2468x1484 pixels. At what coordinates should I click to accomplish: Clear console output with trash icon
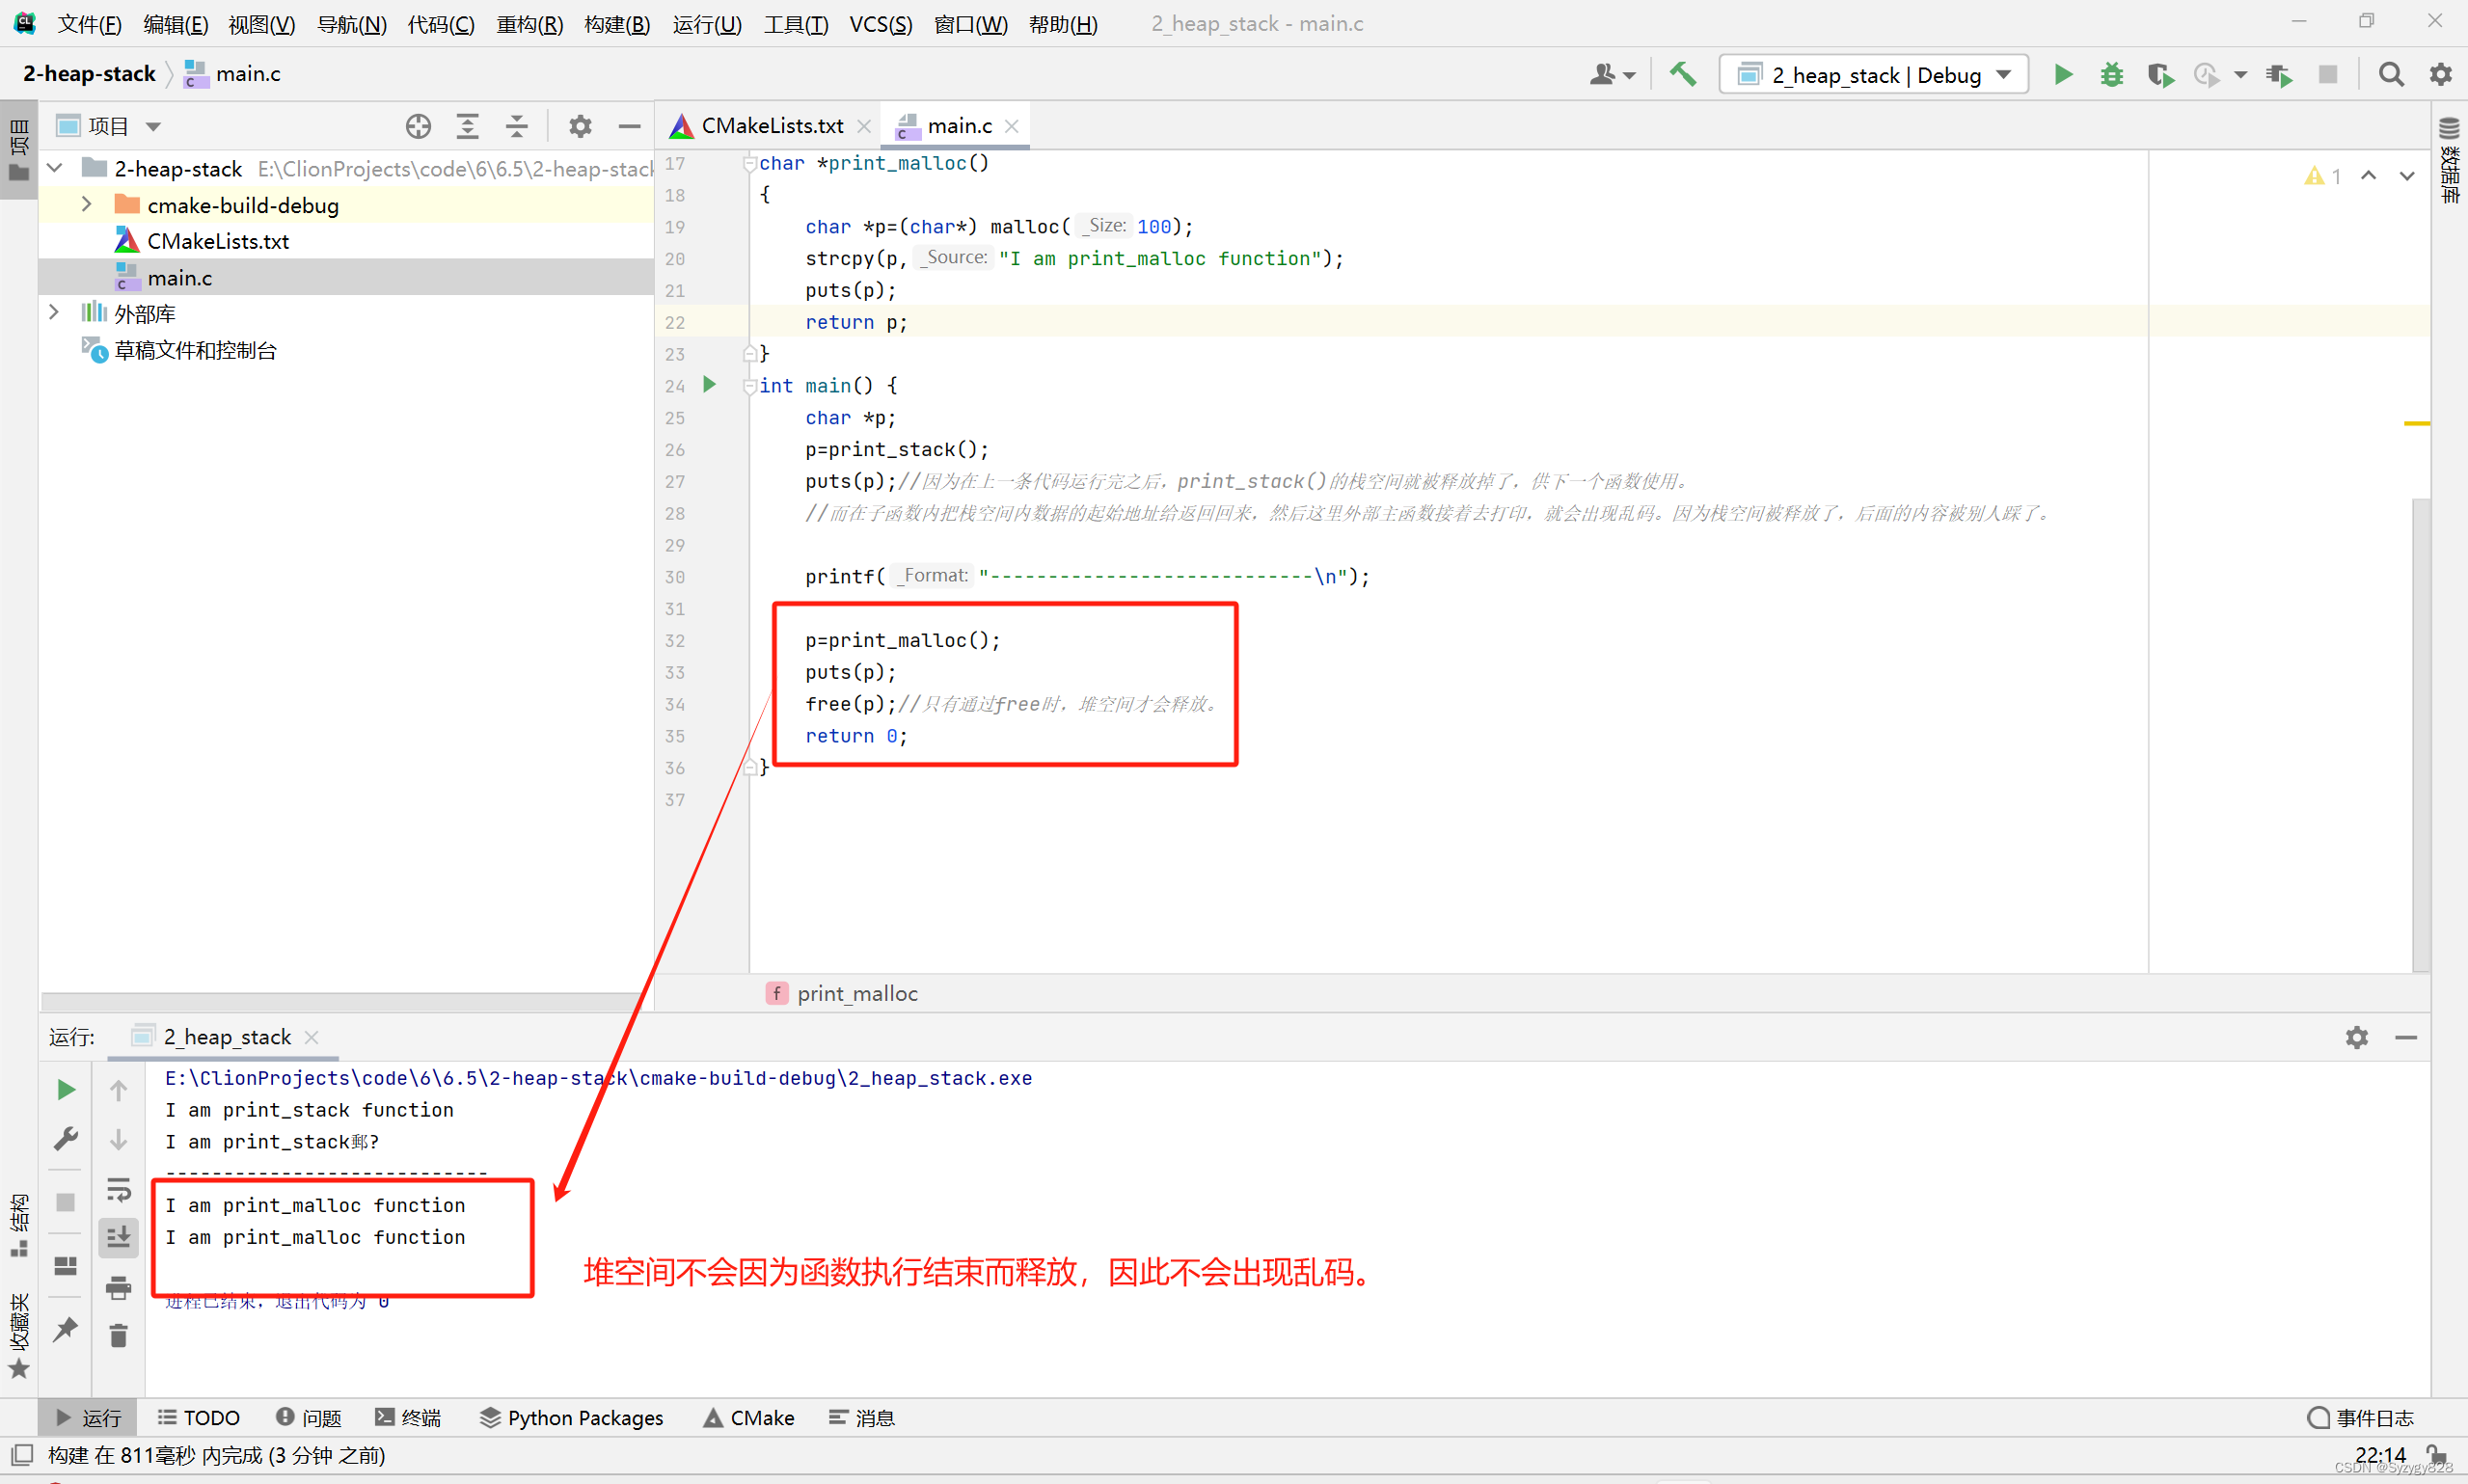pyautogui.click(x=119, y=1336)
